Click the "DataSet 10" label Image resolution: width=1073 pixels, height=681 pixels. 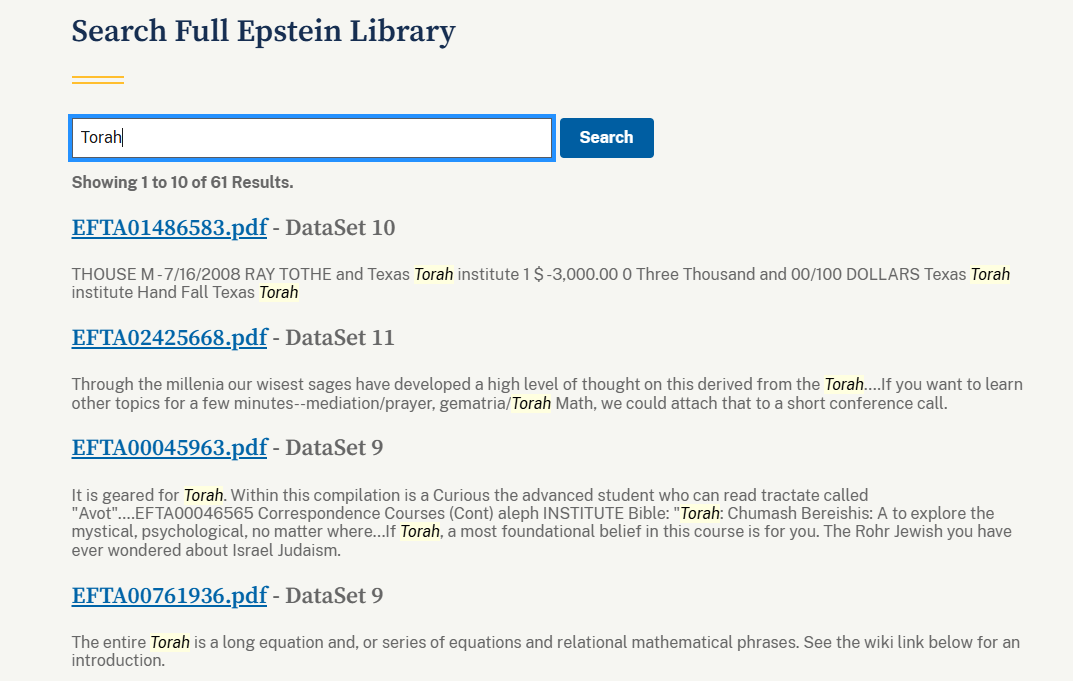tap(340, 228)
